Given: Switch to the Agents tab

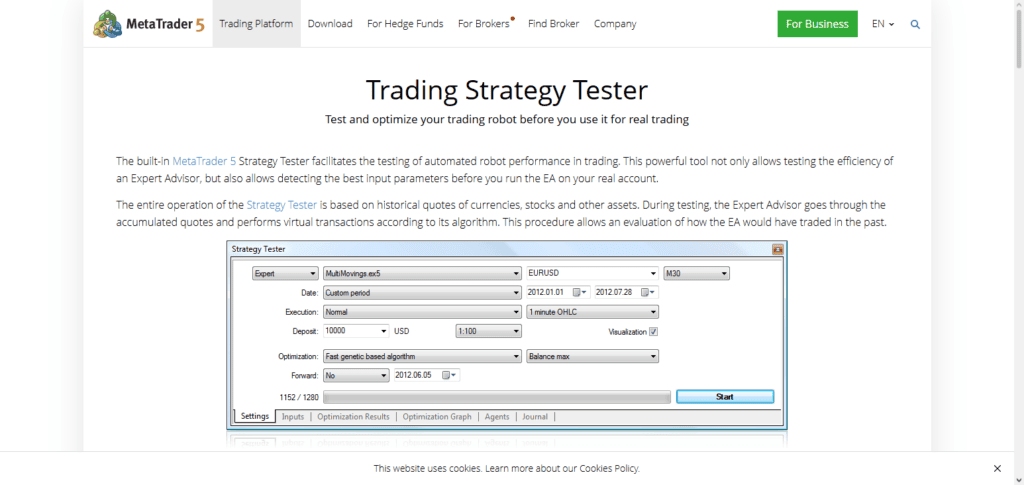Looking at the screenshot, I should click(497, 416).
